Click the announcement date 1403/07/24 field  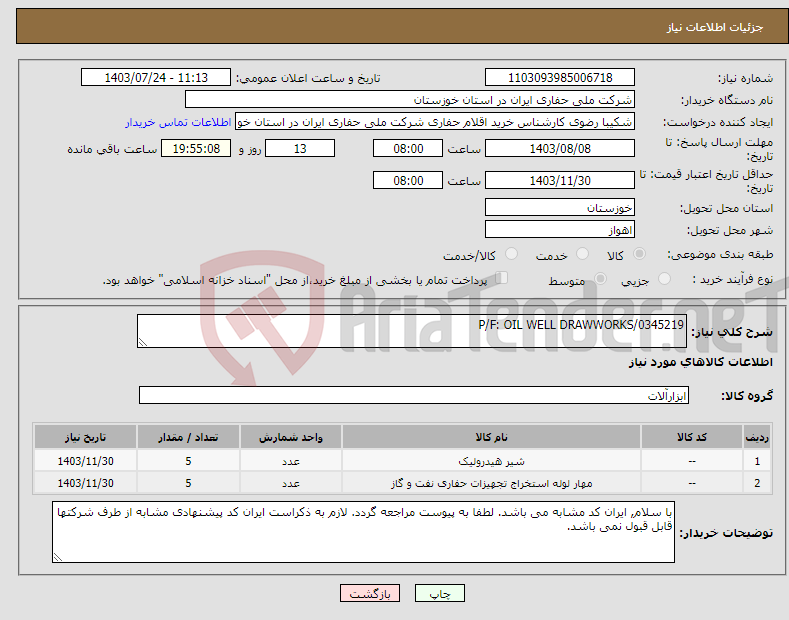155,78
